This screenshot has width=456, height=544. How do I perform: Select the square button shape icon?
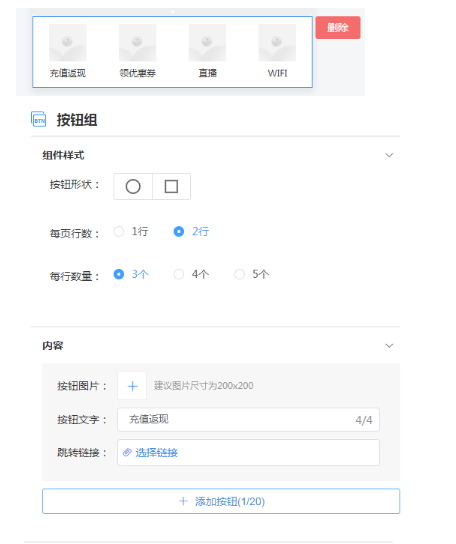click(171, 187)
